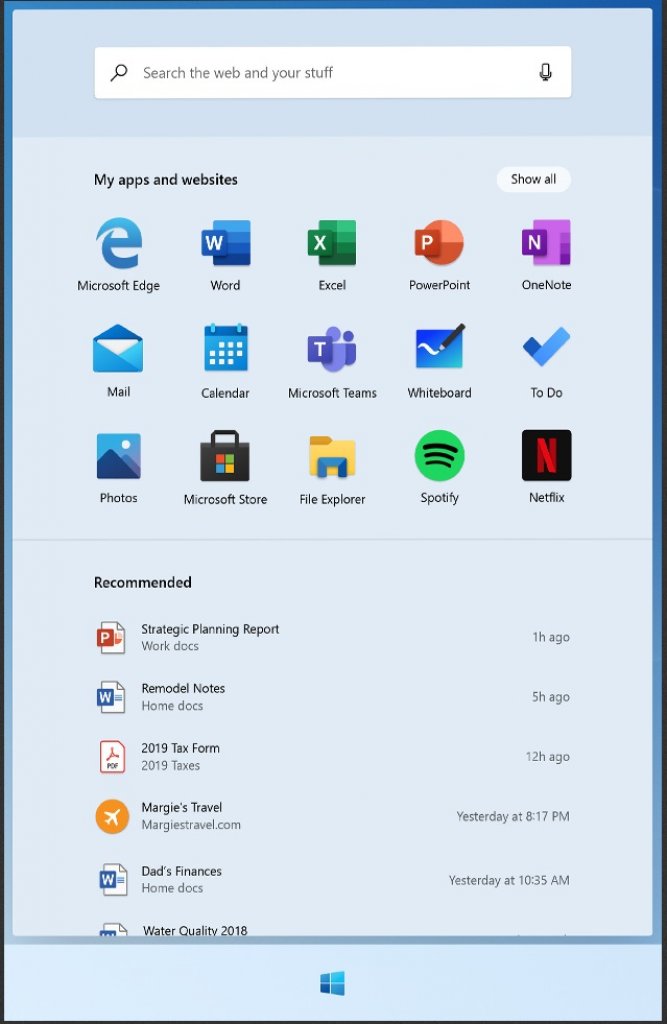The height and width of the screenshot is (1024, 667).
Task: Open Water Quality 2018 file
Action: click(x=195, y=930)
